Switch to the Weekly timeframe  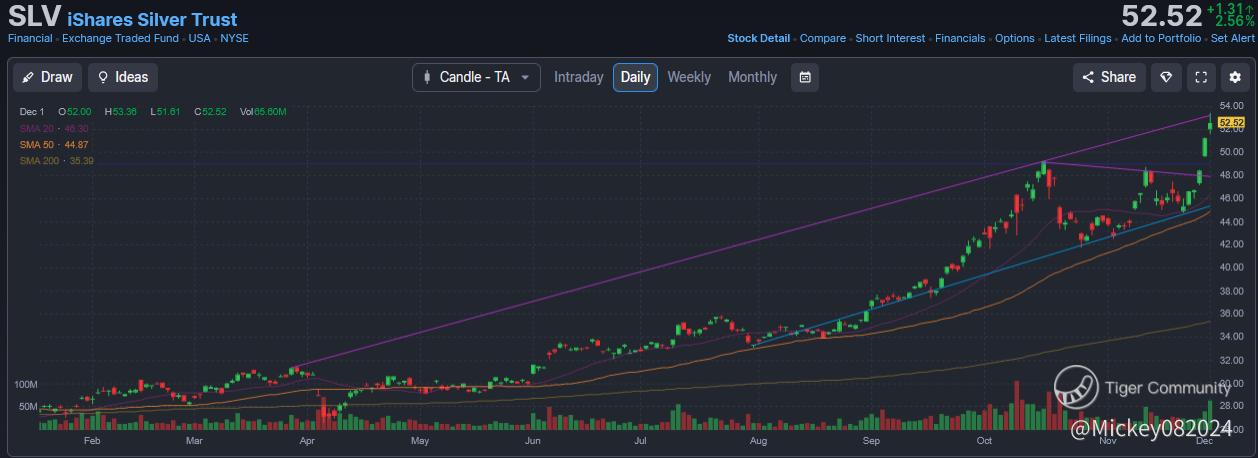[689, 77]
